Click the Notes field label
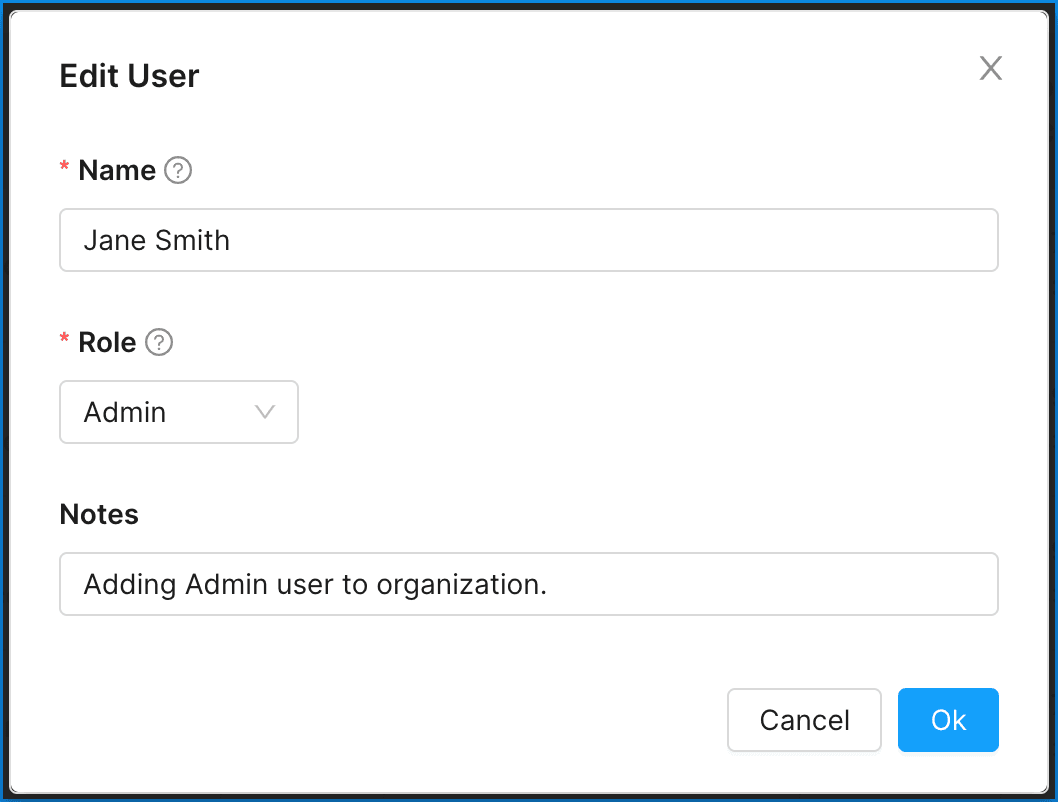The width and height of the screenshot is (1058, 802). (99, 515)
